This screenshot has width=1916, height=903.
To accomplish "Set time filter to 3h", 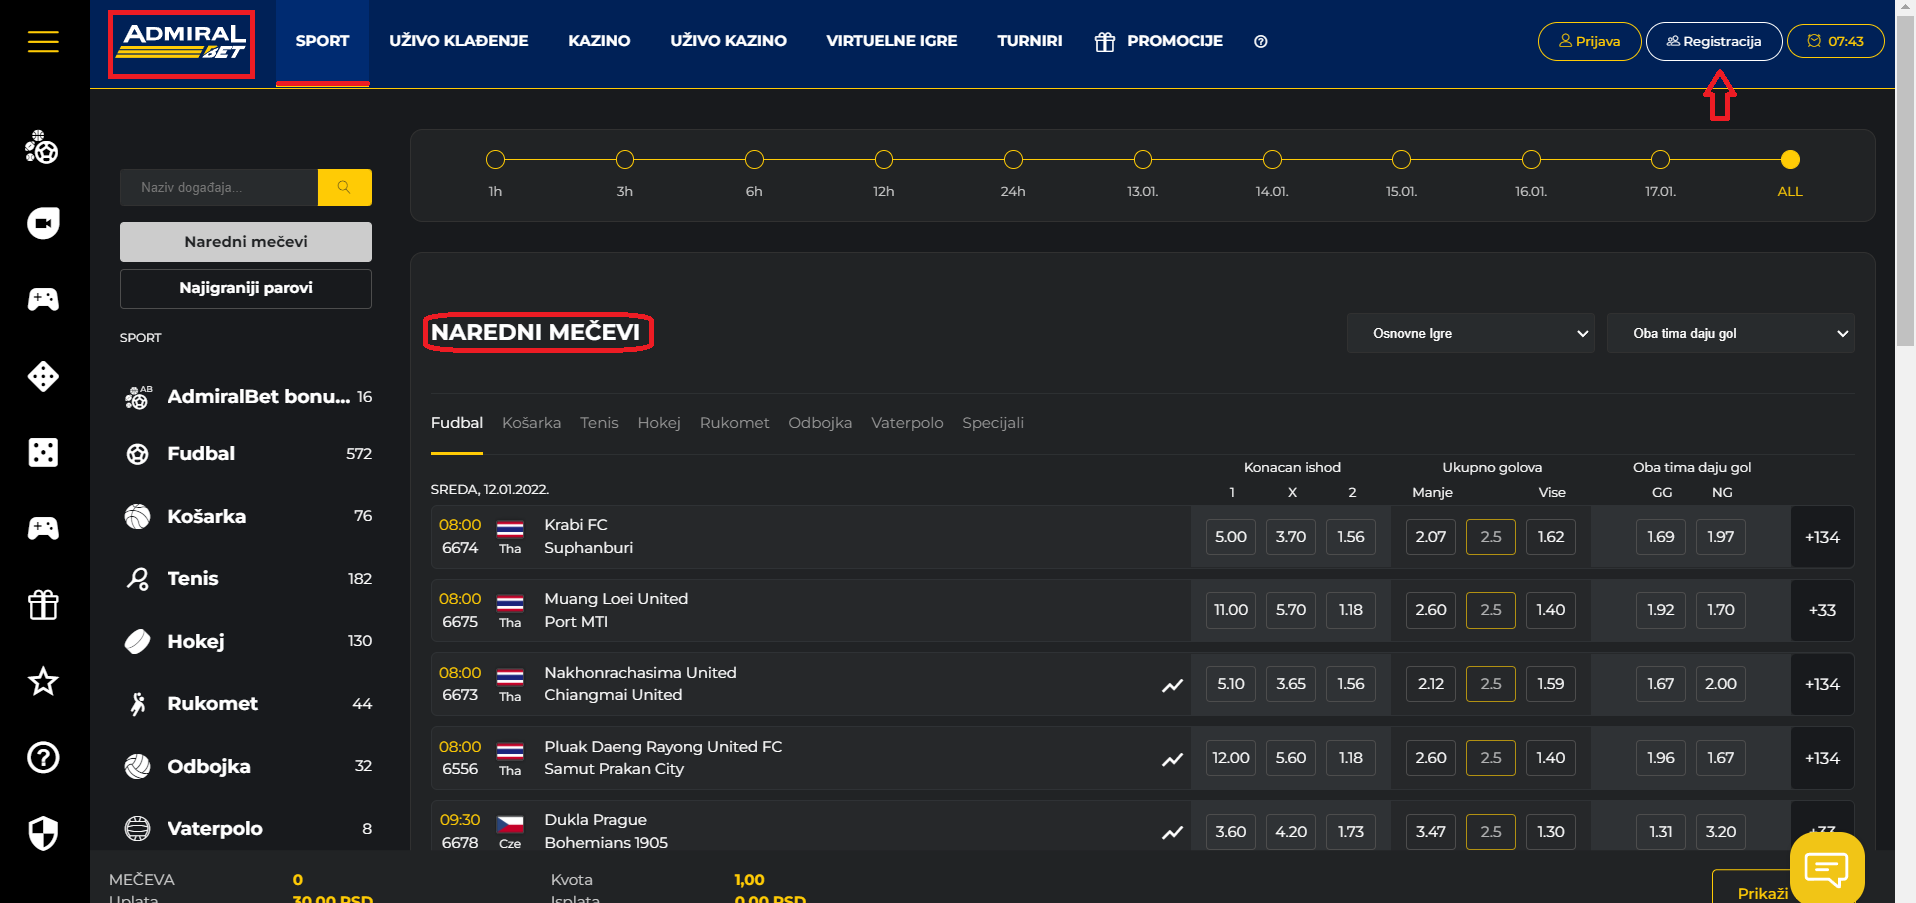I will (625, 160).
